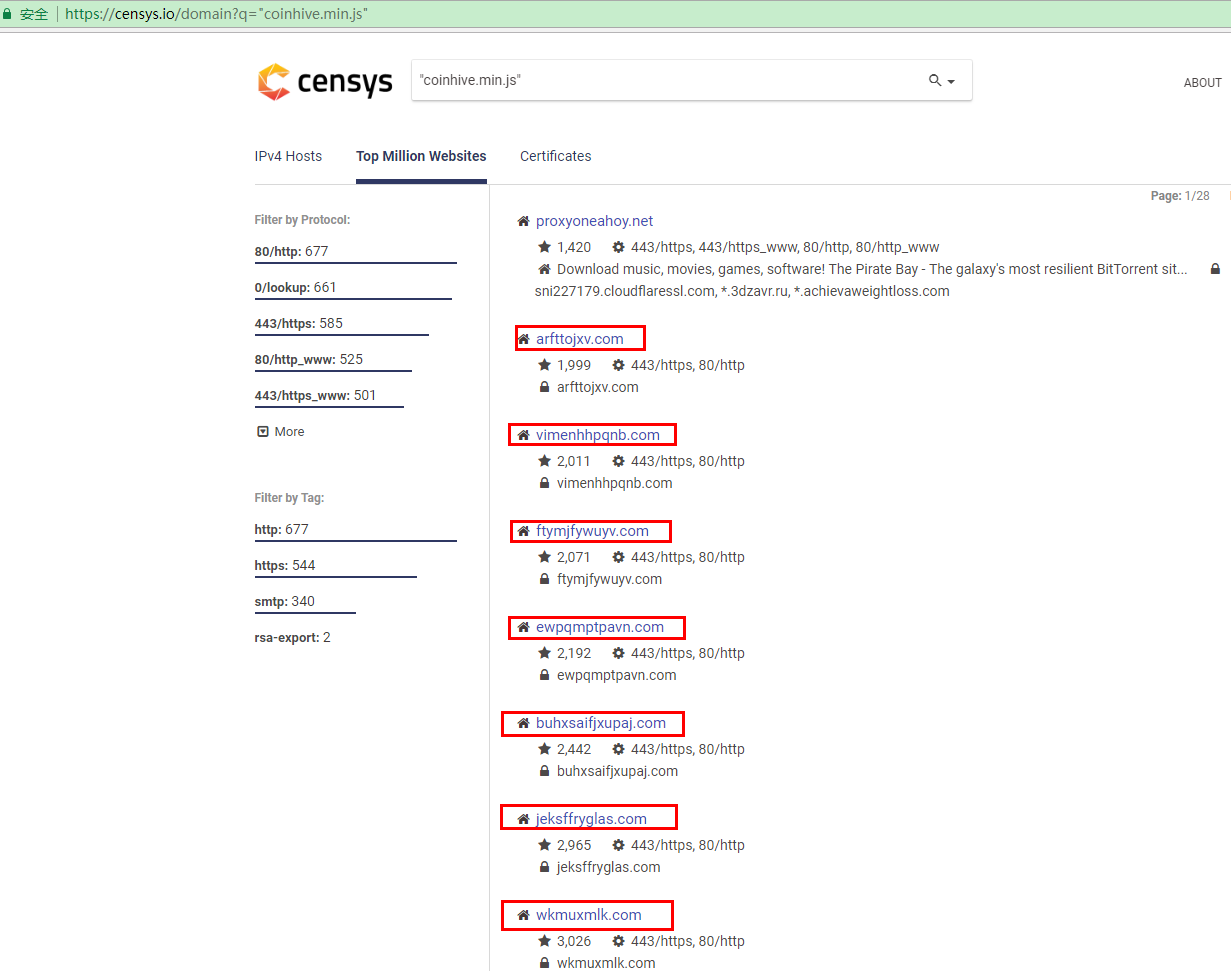Image resolution: width=1231 pixels, height=971 pixels.
Task: Click the Pirate Bay description text
Action: tap(872, 269)
